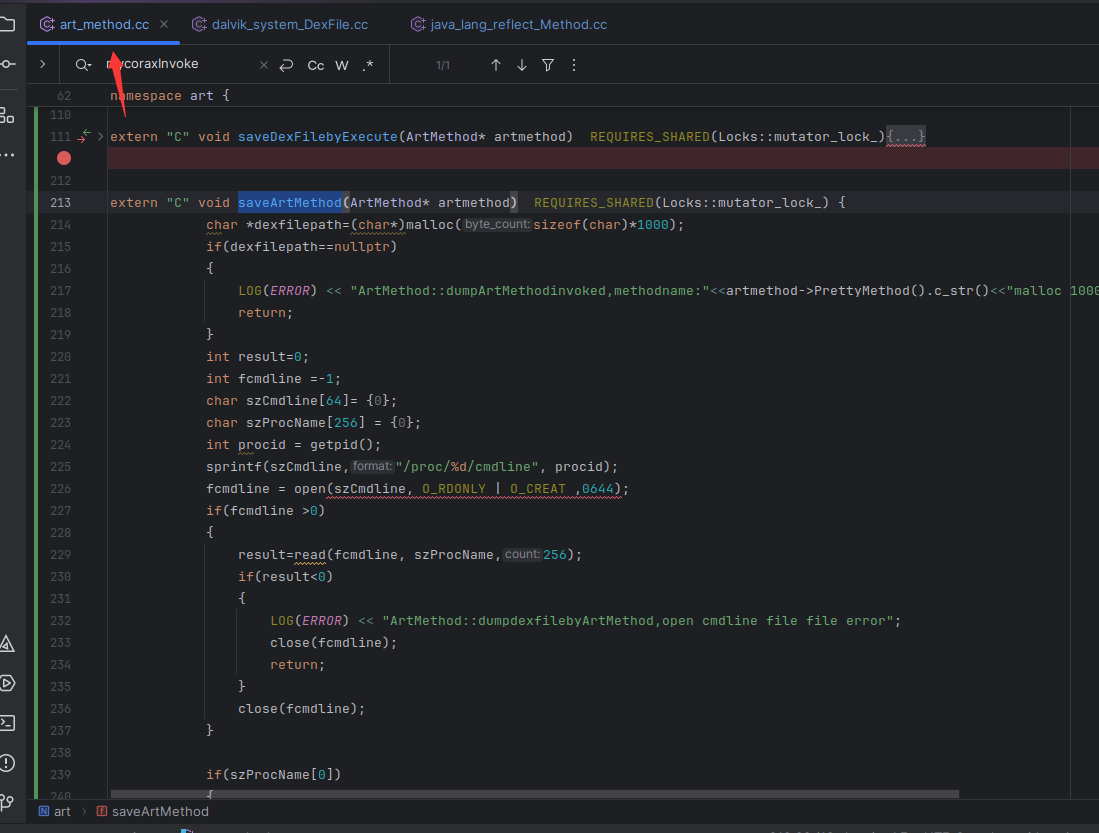The height and width of the screenshot is (833, 1099).
Task: Open the CMake tool window
Action: pyautogui.click(x=7, y=643)
